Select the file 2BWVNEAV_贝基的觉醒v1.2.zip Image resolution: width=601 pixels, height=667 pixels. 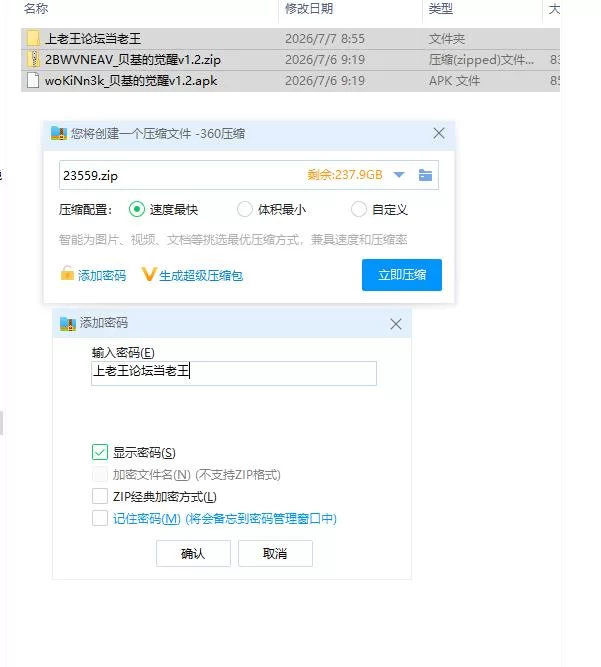(x=291, y=60)
